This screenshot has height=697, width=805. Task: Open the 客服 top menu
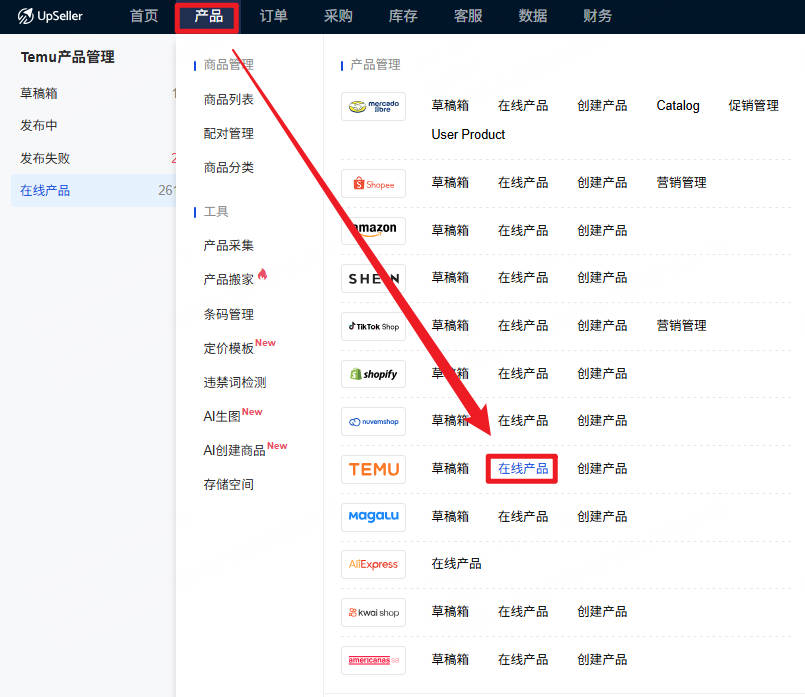pyautogui.click(x=468, y=16)
